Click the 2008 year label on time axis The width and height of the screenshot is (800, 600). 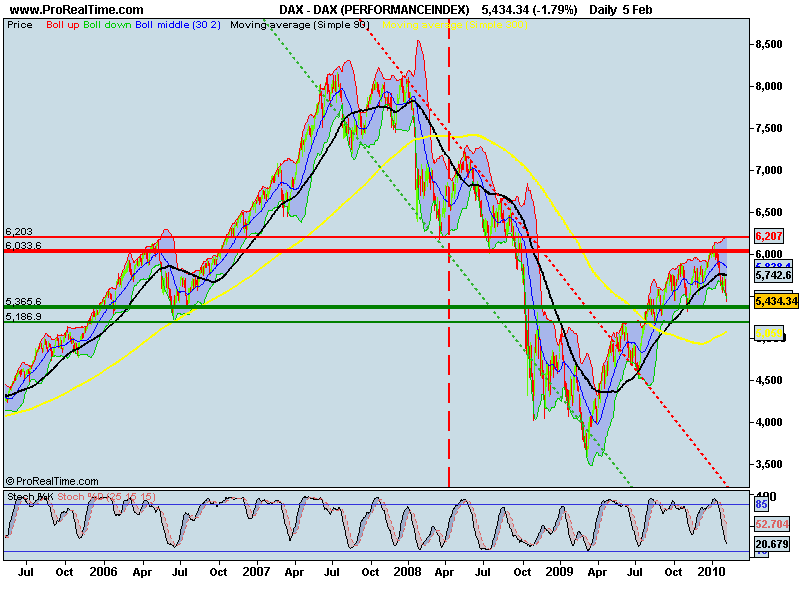[407, 571]
